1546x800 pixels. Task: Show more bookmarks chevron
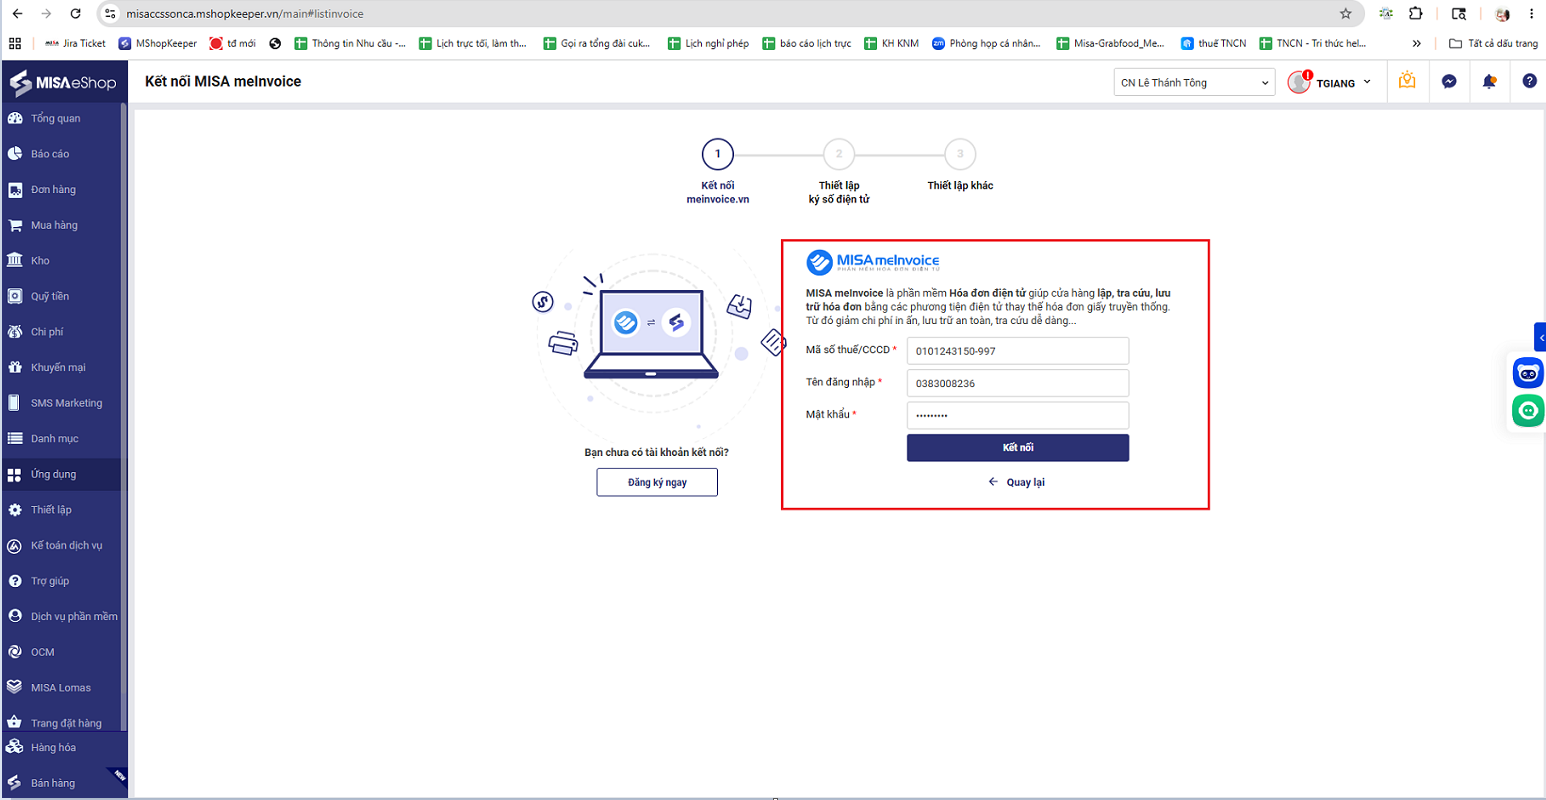tap(1416, 43)
